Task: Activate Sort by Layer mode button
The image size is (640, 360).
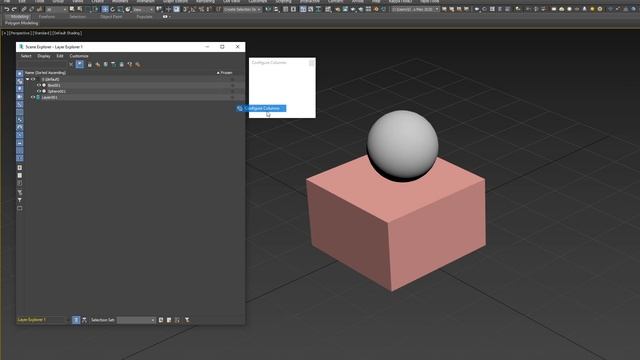Action: point(76,320)
